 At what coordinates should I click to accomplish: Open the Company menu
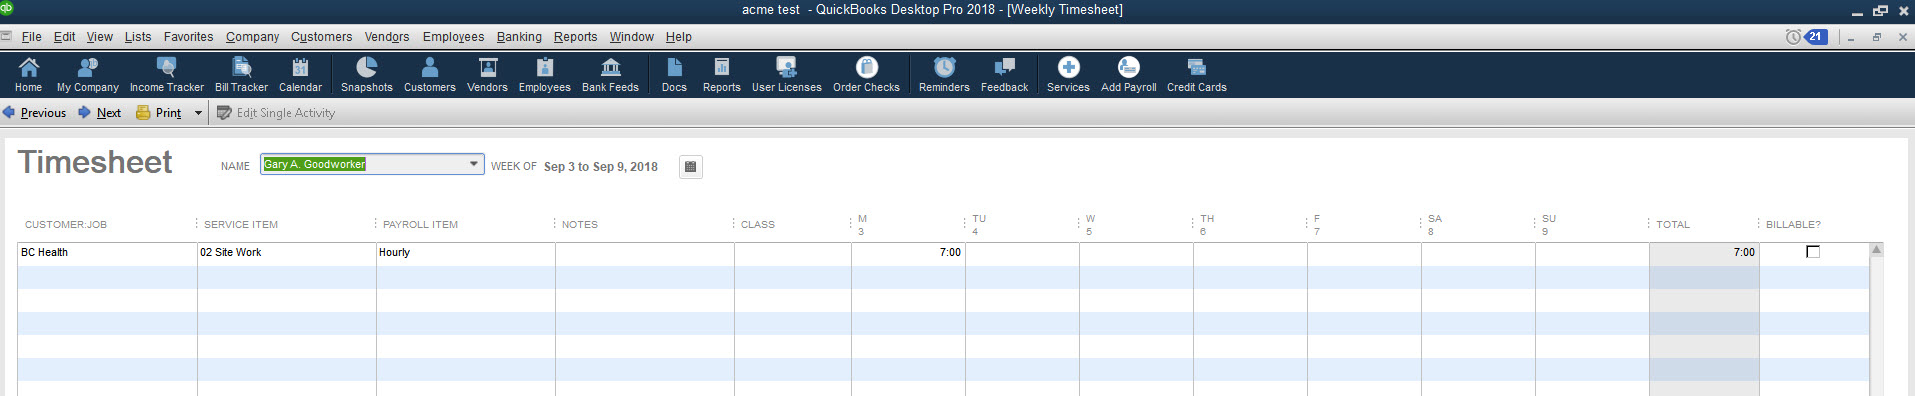tap(252, 37)
